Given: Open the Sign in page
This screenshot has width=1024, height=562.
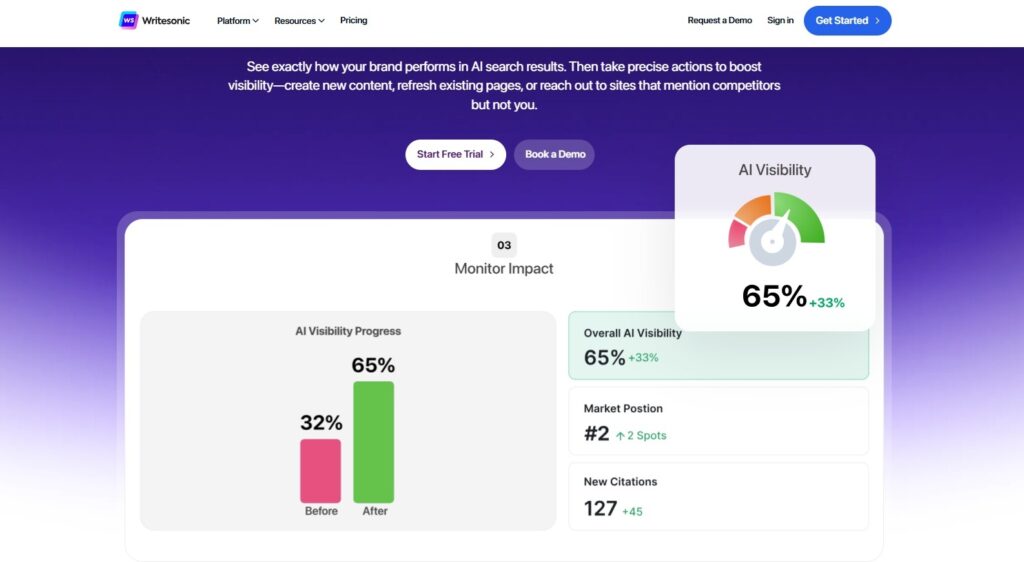Looking at the screenshot, I should tap(780, 21).
